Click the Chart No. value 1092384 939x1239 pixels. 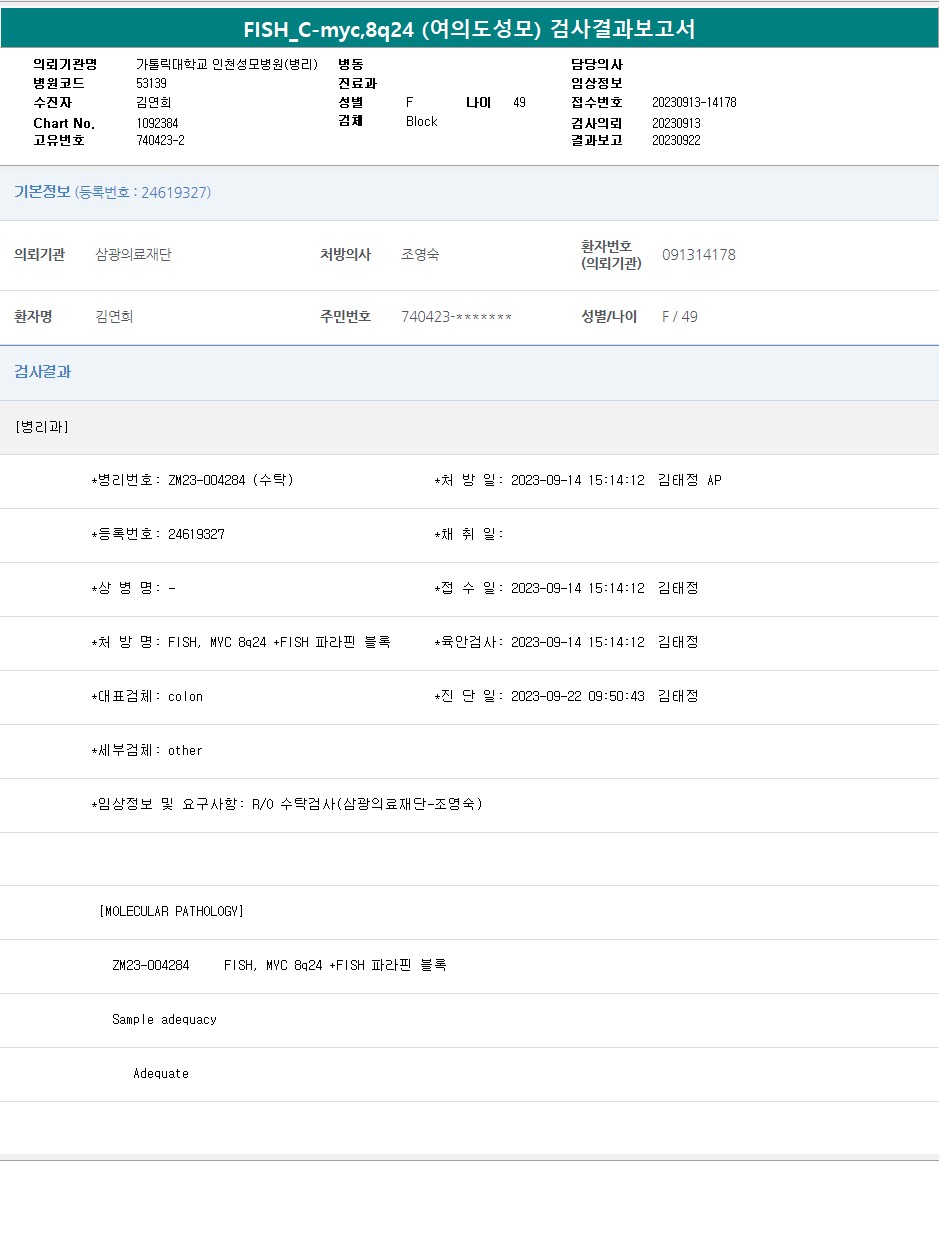tap(157, 123)
